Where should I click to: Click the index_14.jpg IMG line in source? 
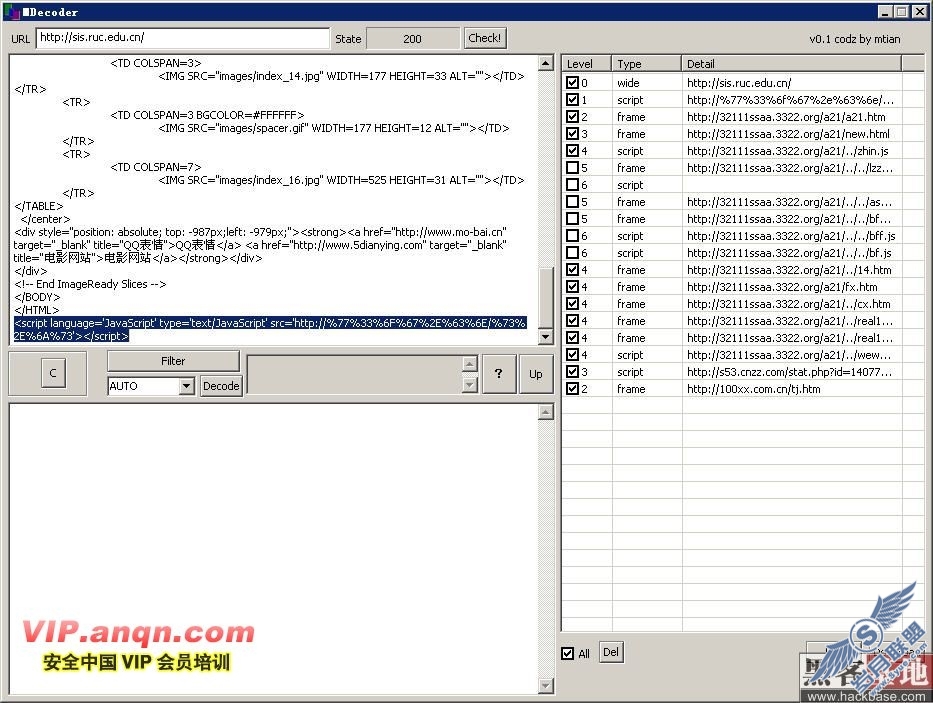(342, 76)
